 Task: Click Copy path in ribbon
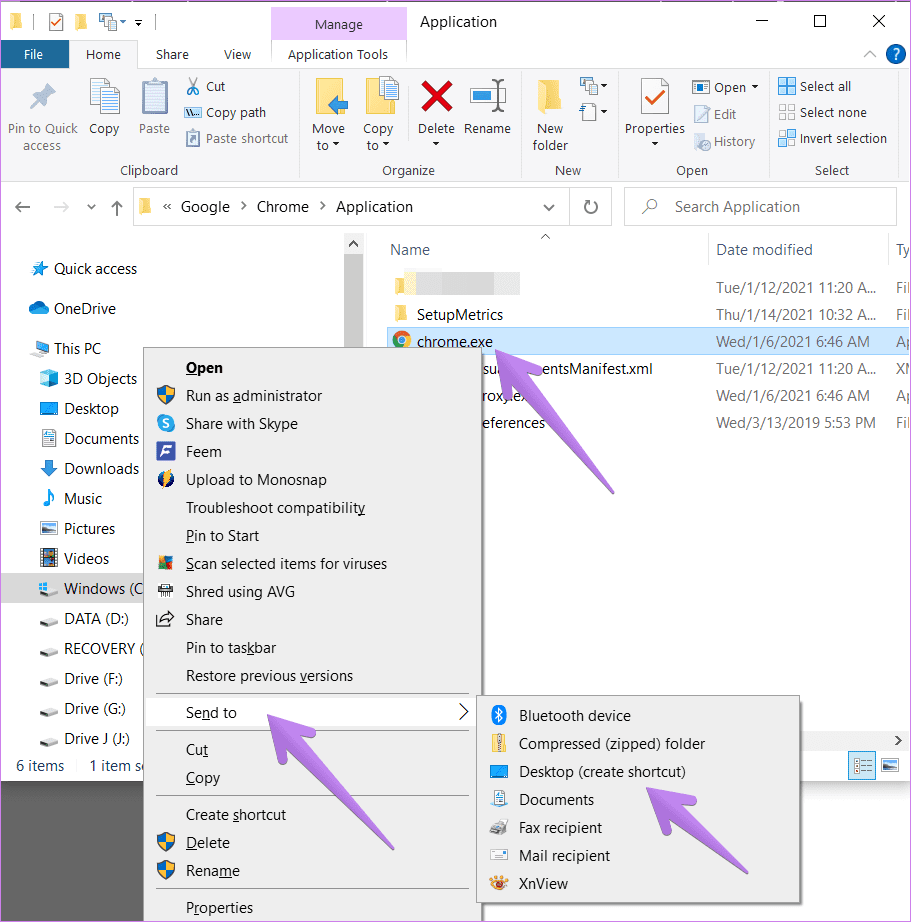(x=225, y=112)
